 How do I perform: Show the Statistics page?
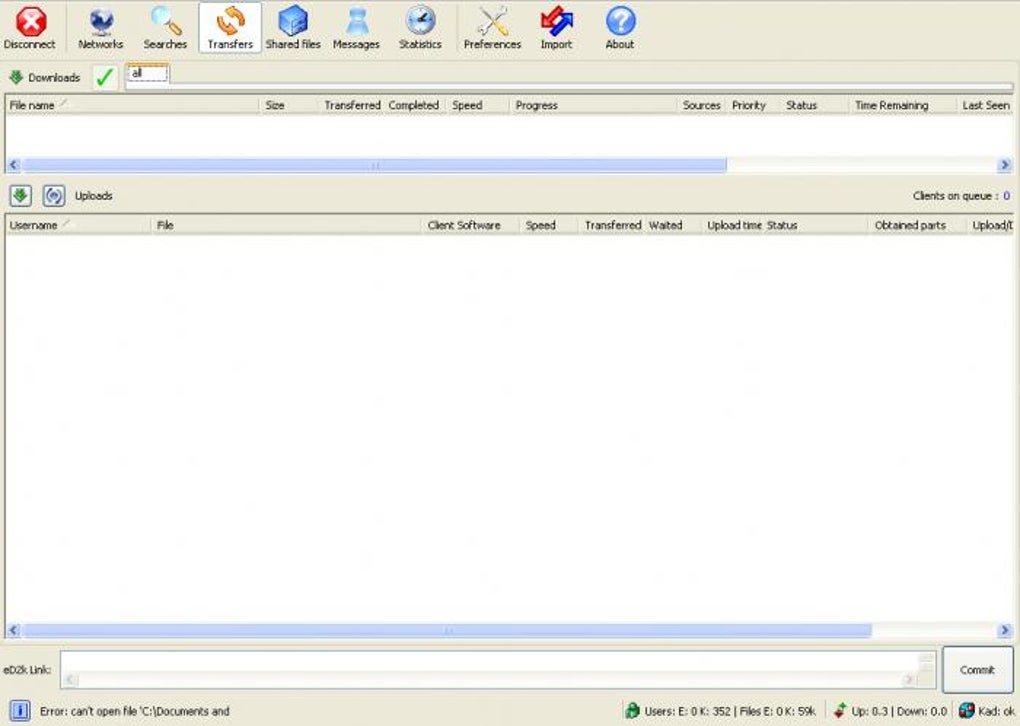(x=420, y=28)
